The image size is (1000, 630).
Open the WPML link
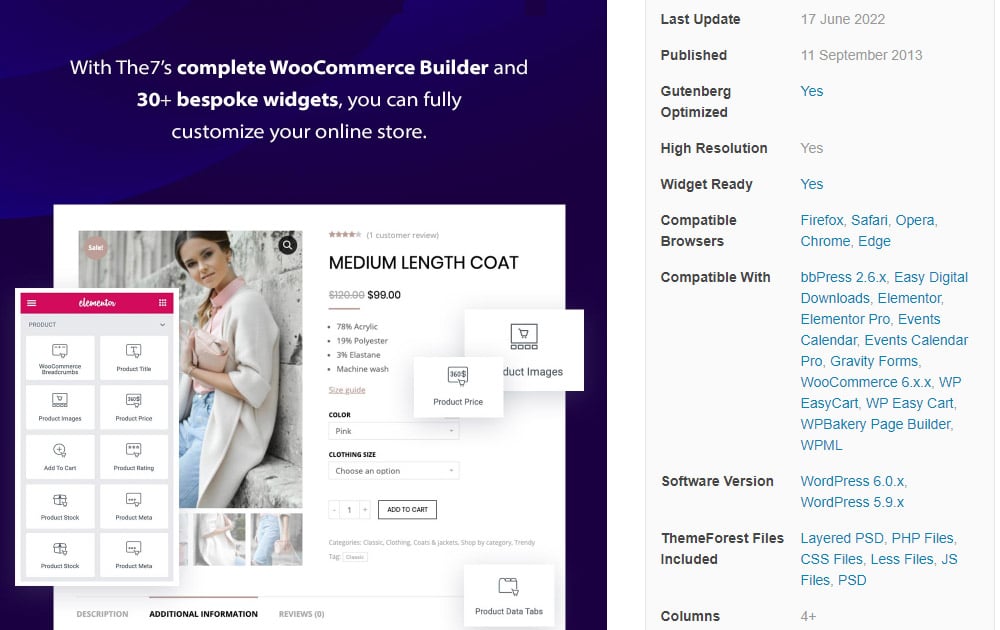coord(821,445)
